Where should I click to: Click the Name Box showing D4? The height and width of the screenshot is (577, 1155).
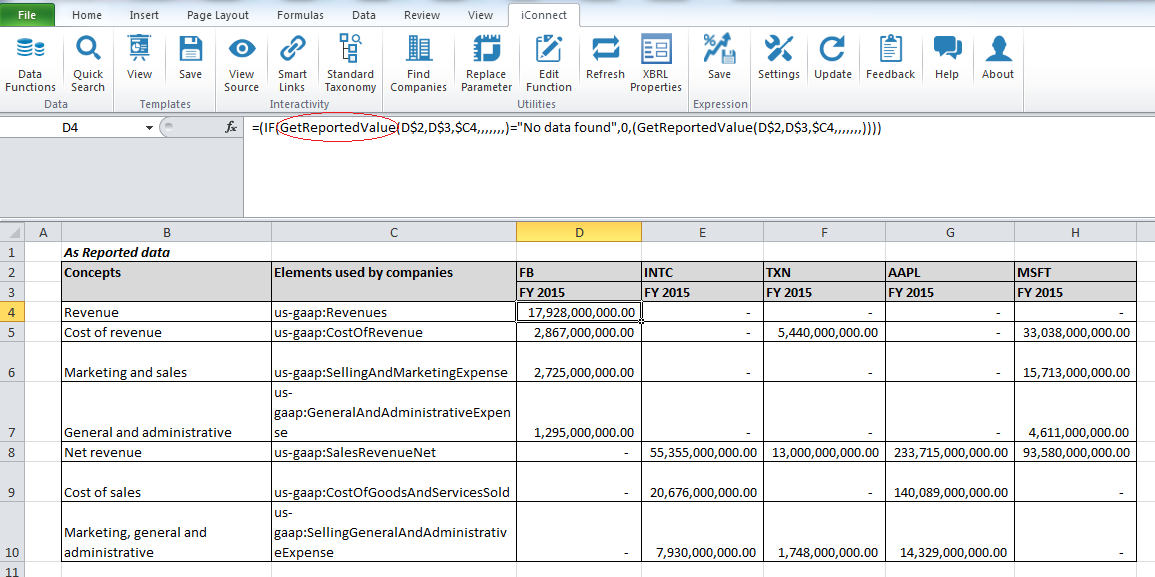(71, 127)
